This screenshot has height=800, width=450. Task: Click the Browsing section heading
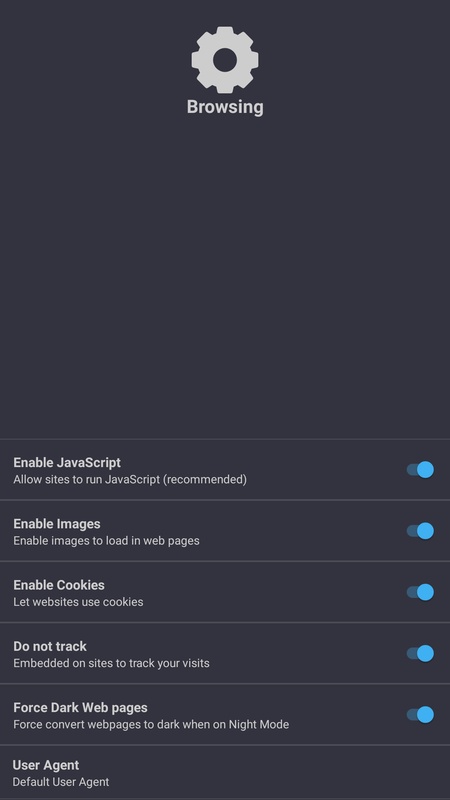(225, 107)
